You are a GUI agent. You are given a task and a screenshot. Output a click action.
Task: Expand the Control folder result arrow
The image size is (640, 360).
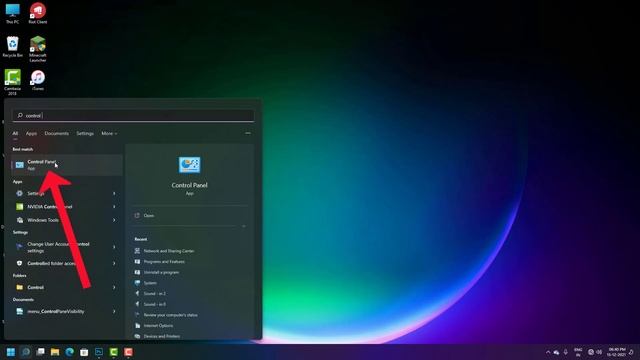[x=114, y=287]
